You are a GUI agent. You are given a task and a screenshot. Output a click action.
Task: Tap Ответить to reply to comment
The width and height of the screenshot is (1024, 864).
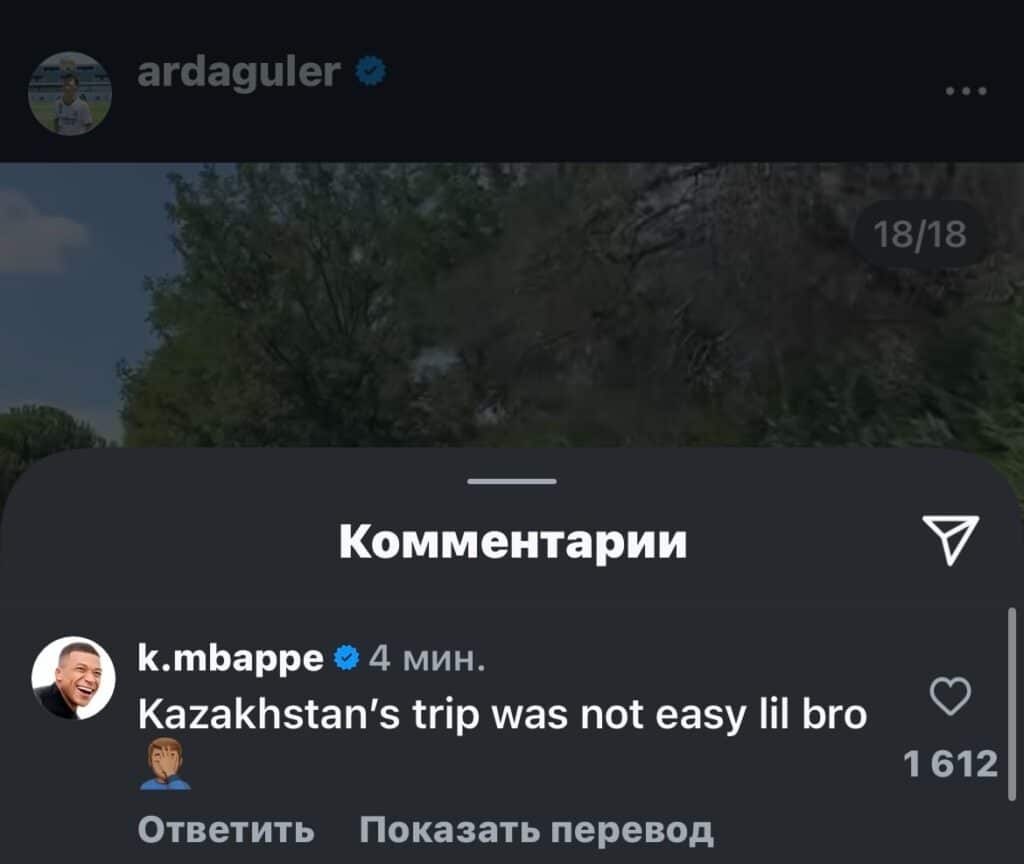(226, 829)
